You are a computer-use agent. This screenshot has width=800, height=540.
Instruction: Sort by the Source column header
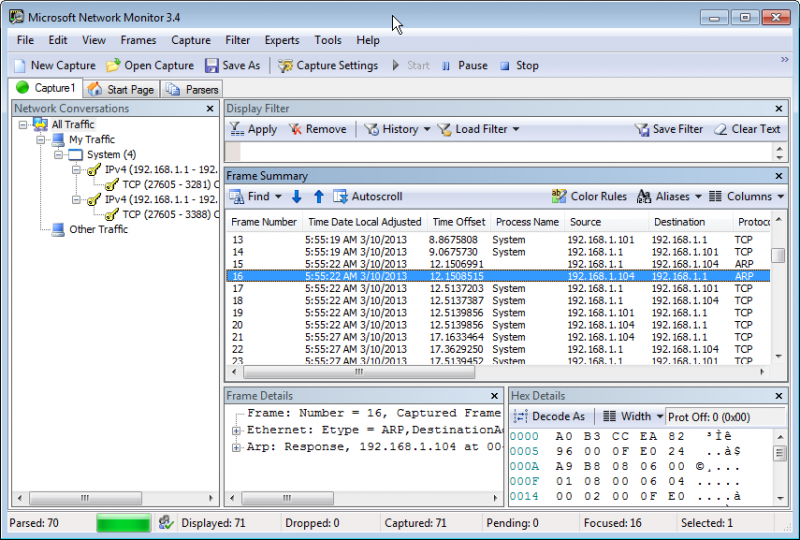tap(607, 222)
